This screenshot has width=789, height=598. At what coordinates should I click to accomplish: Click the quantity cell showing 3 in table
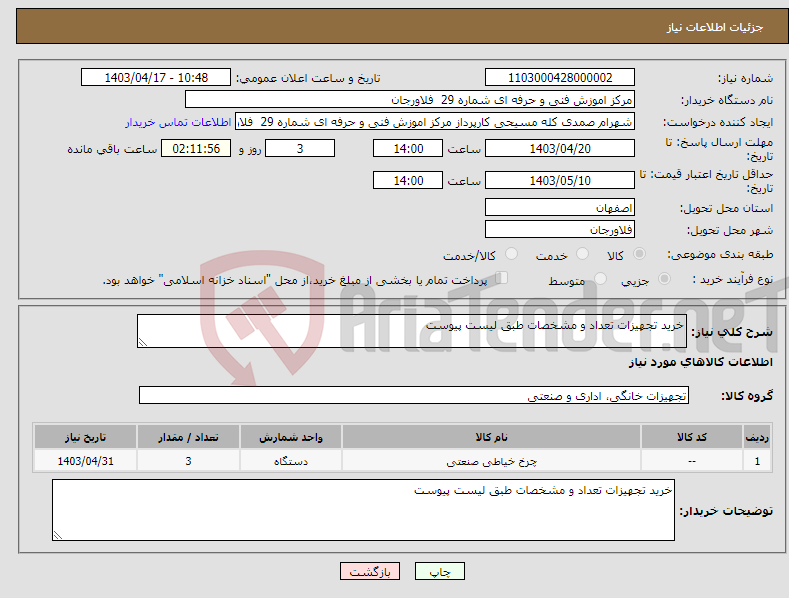pos(188,461)
